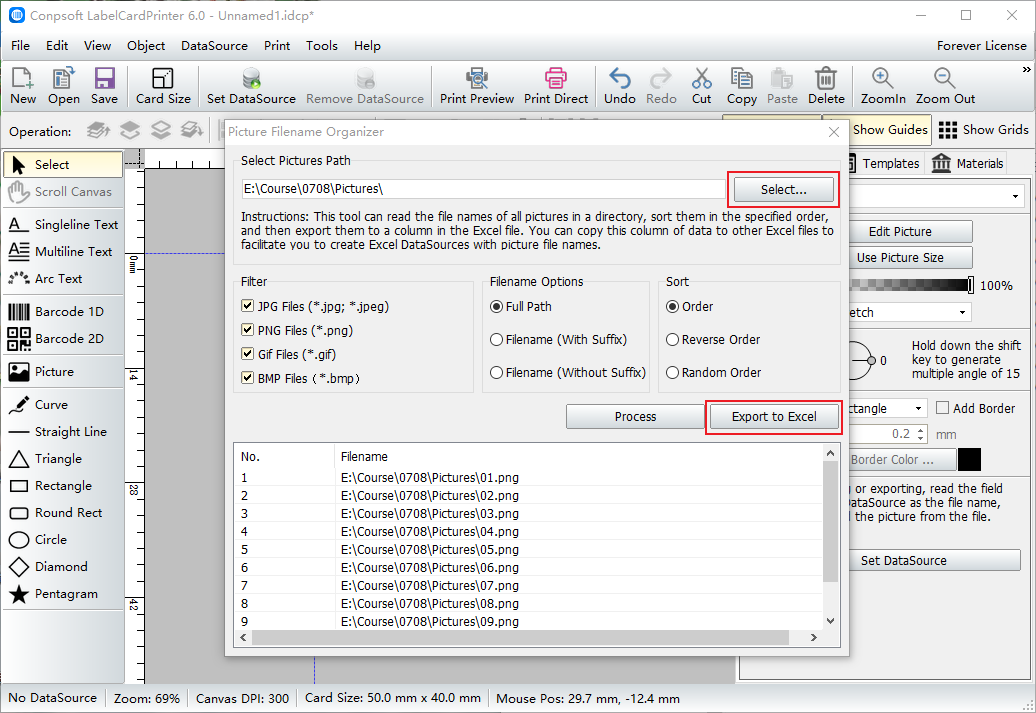Expand the toolbar overflow chevron
1036x713 pixels.
[1026, 69]
